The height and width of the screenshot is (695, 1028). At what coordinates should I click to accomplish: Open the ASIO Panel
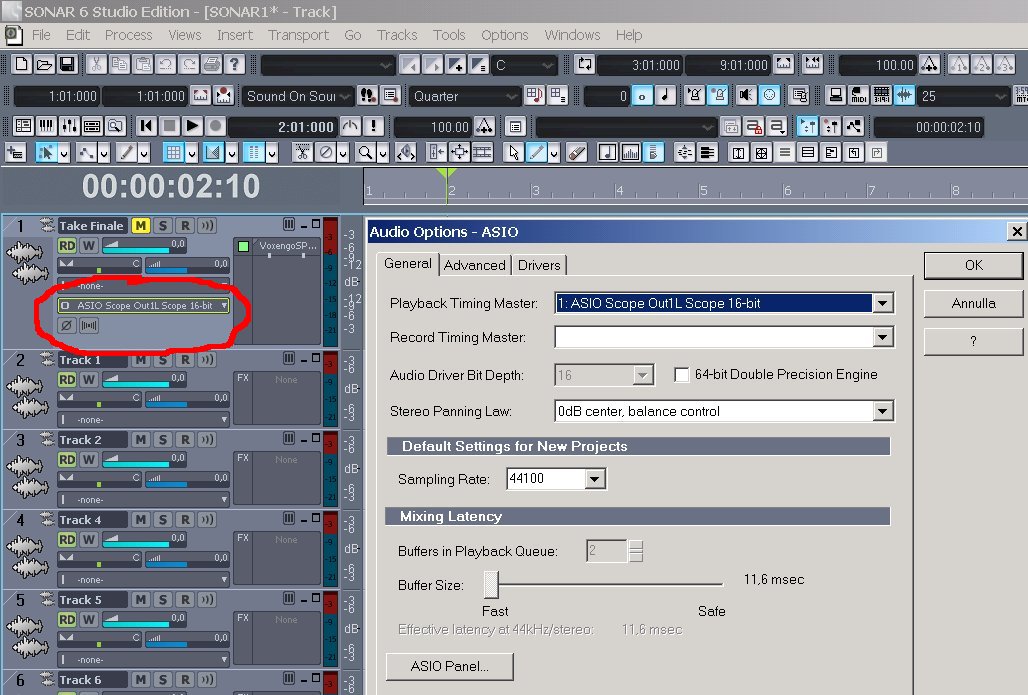click(x=450, y=666)
